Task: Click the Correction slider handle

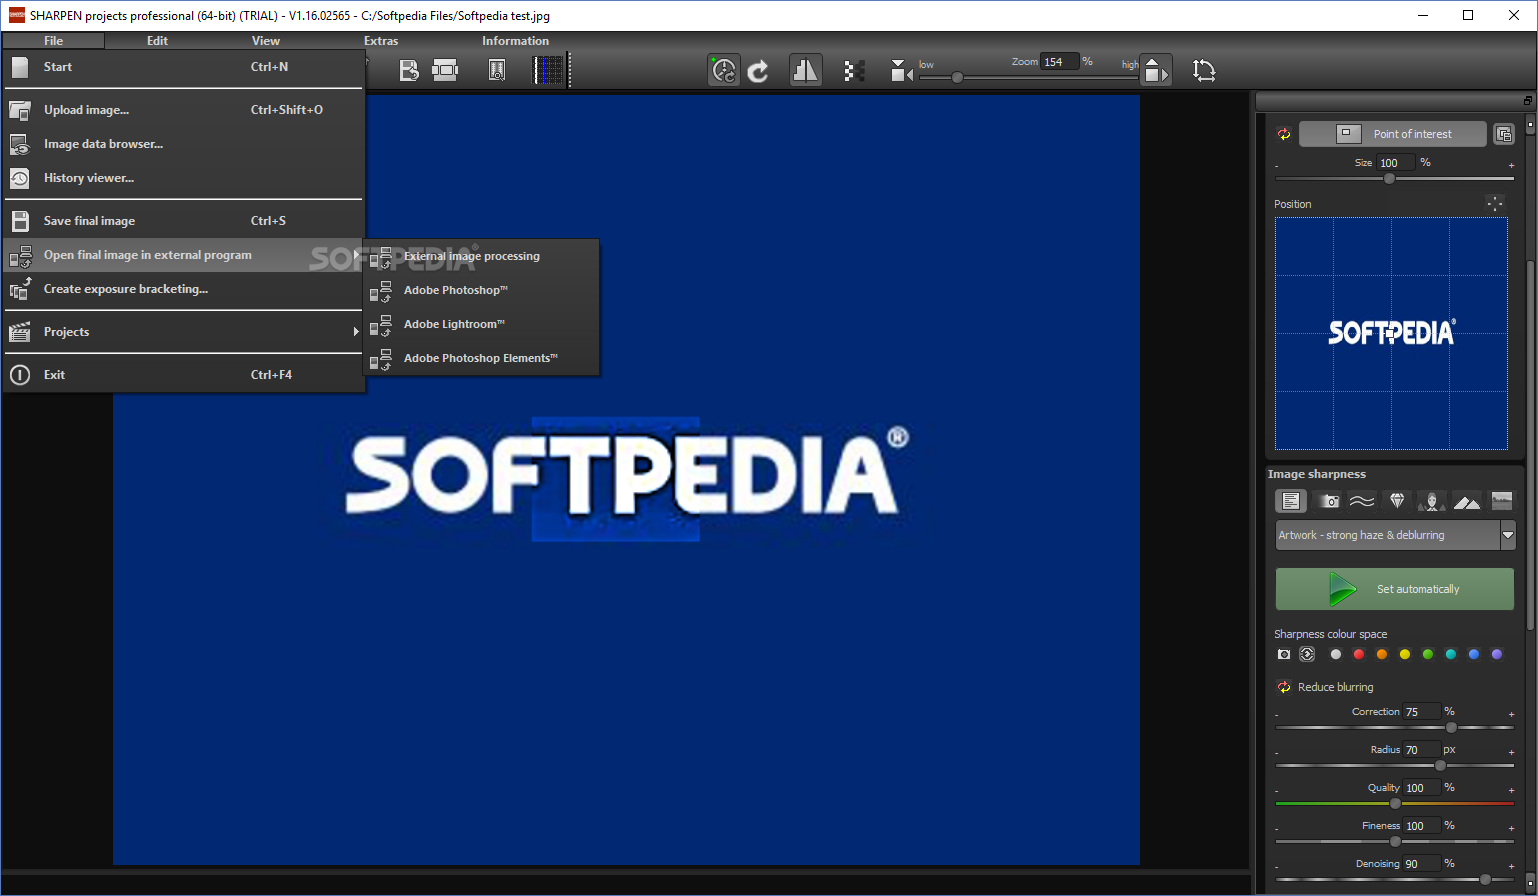Action: point(1452,728)
